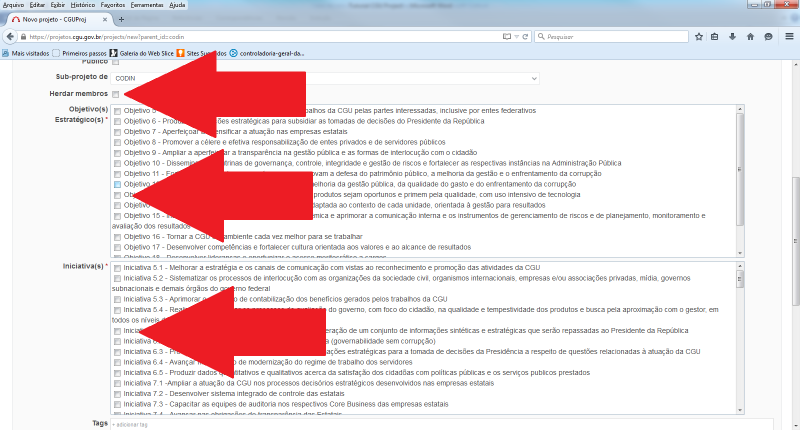Open a new tab with plus button
800x430 pixels.
pos(122,19)
